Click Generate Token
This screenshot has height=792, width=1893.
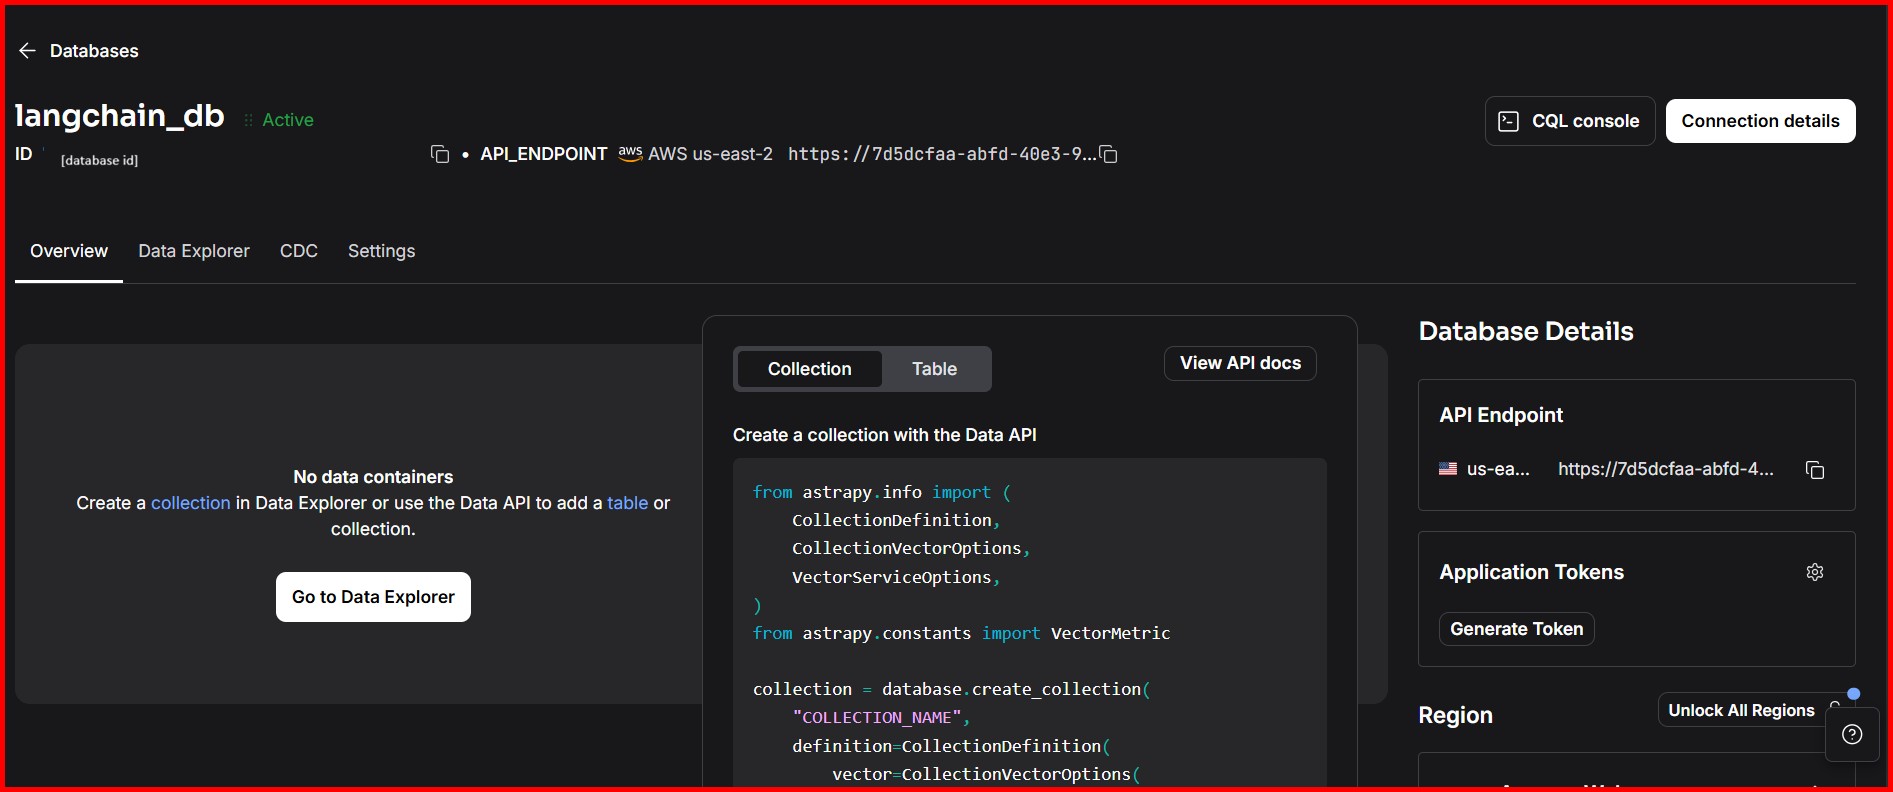tap(1516, 629)
